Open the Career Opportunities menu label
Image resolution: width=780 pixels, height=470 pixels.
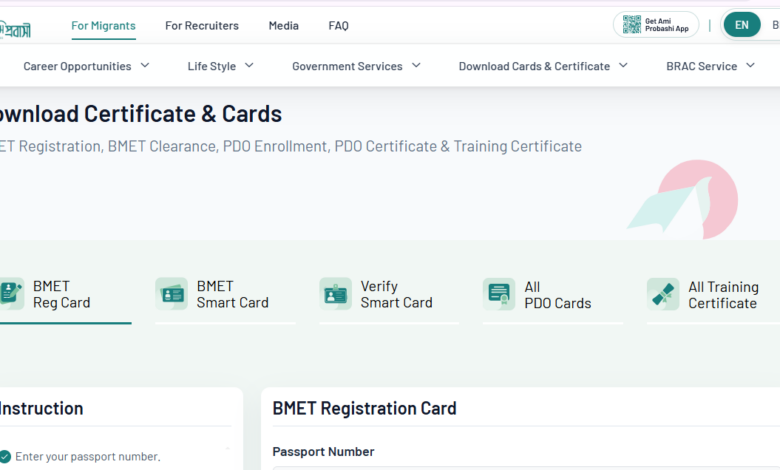point(77,66)
